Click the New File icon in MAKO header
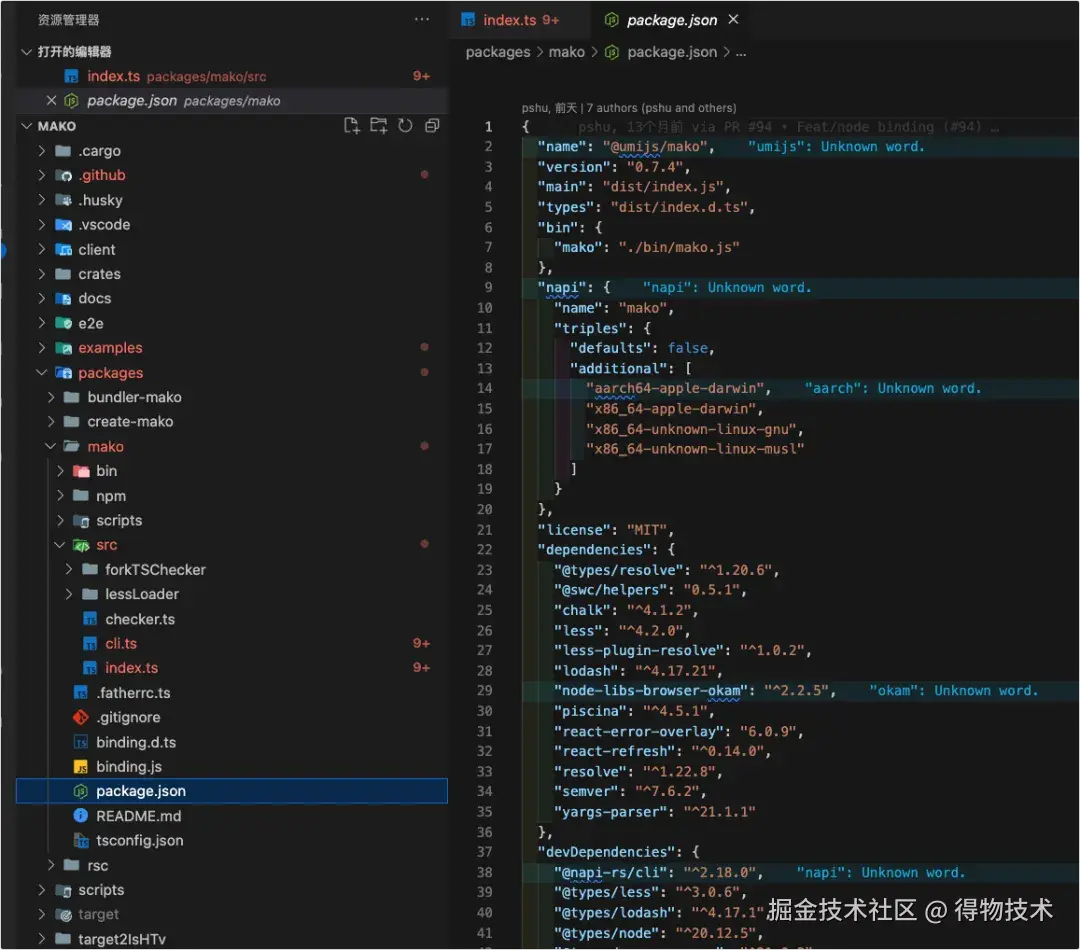Screen dimensions: 1080x950 point(351,125)
